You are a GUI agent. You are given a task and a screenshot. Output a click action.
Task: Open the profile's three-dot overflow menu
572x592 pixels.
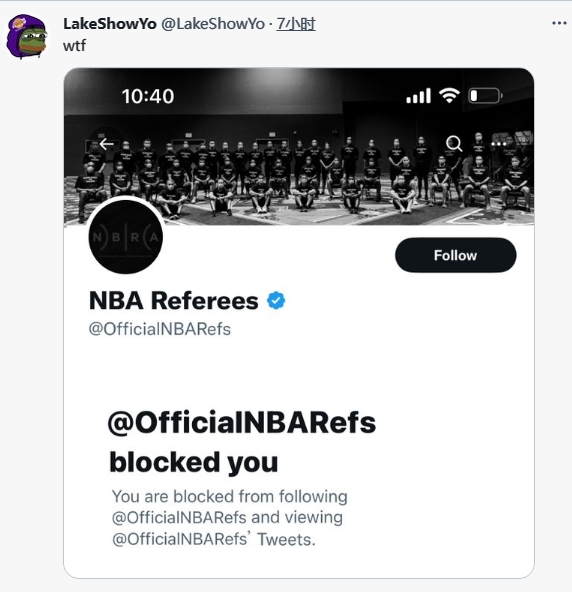tap(498, 144)
